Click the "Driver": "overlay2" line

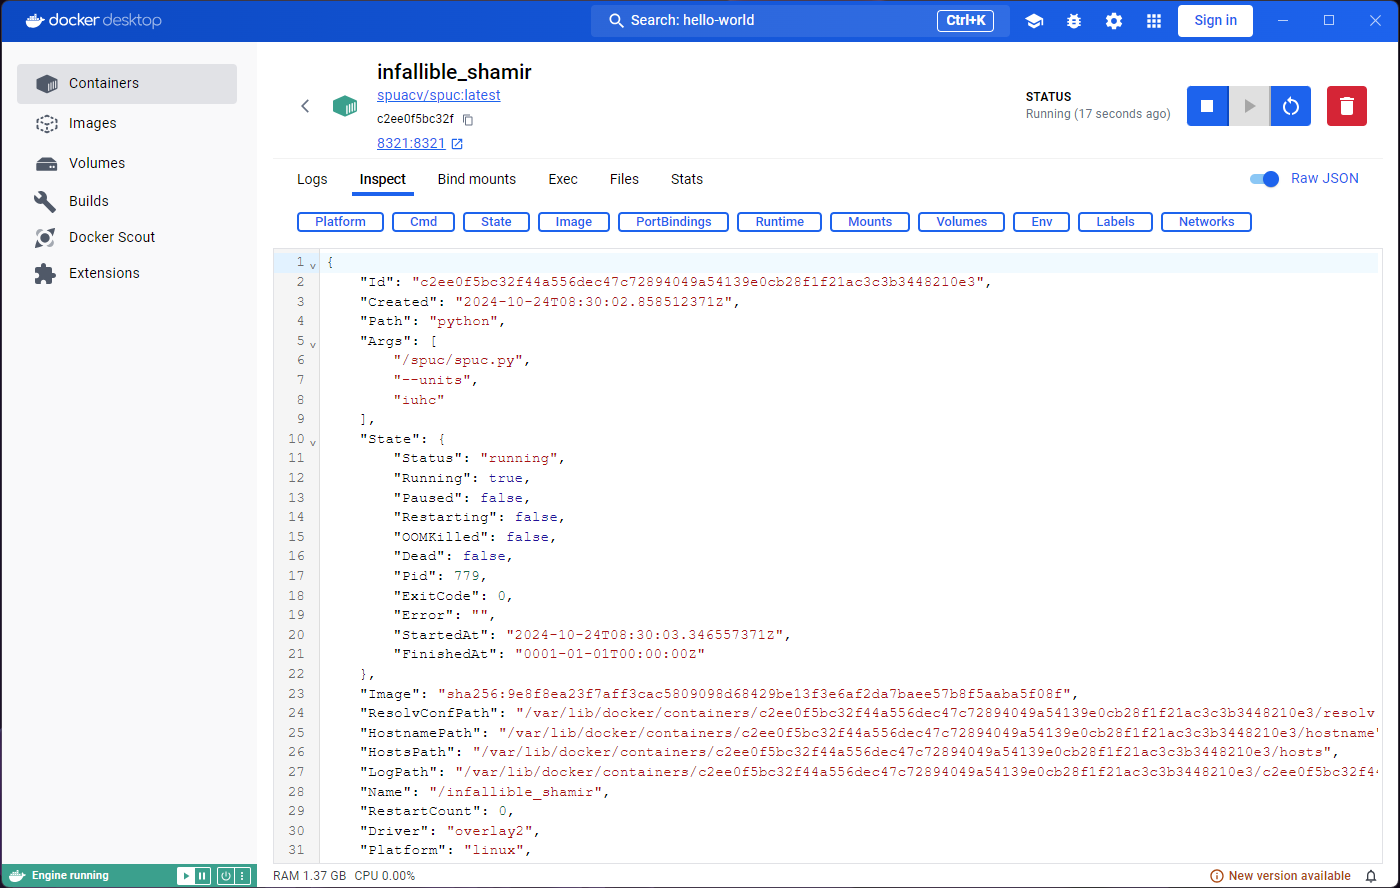tap(450, 831)
